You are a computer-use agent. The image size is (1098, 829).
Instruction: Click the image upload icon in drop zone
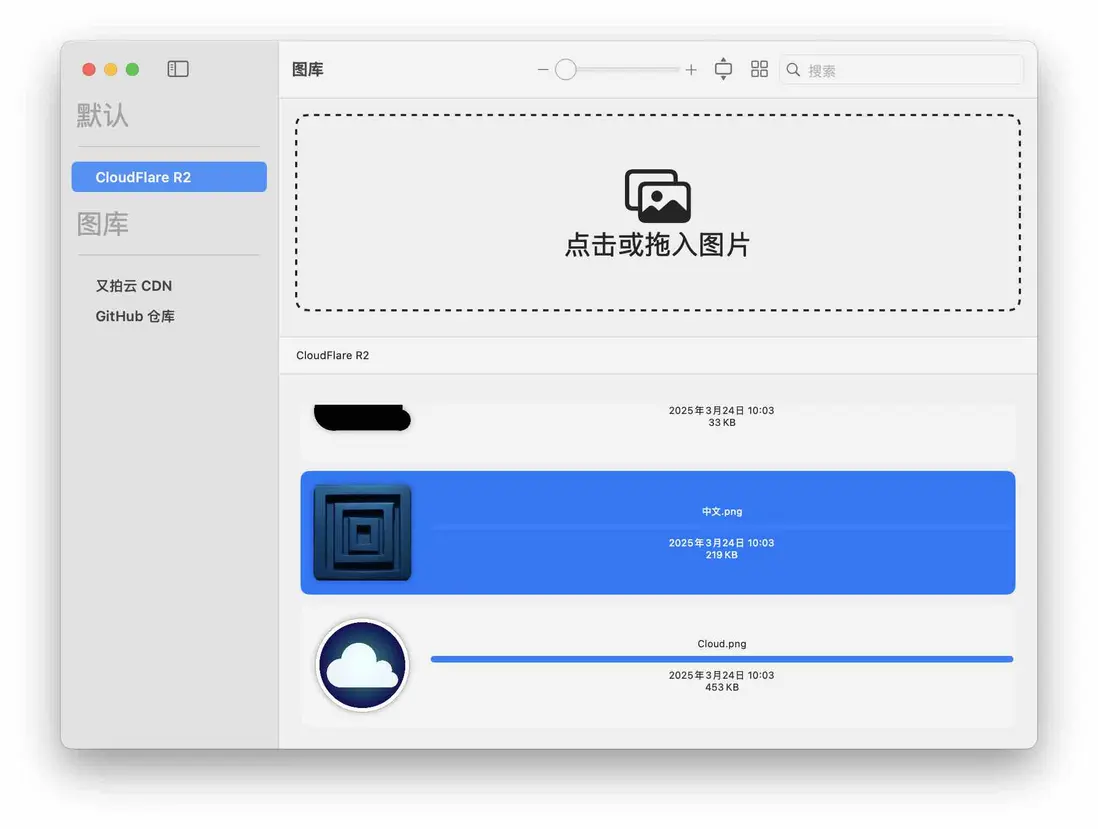pyautogui.click(x=658, y=196)
